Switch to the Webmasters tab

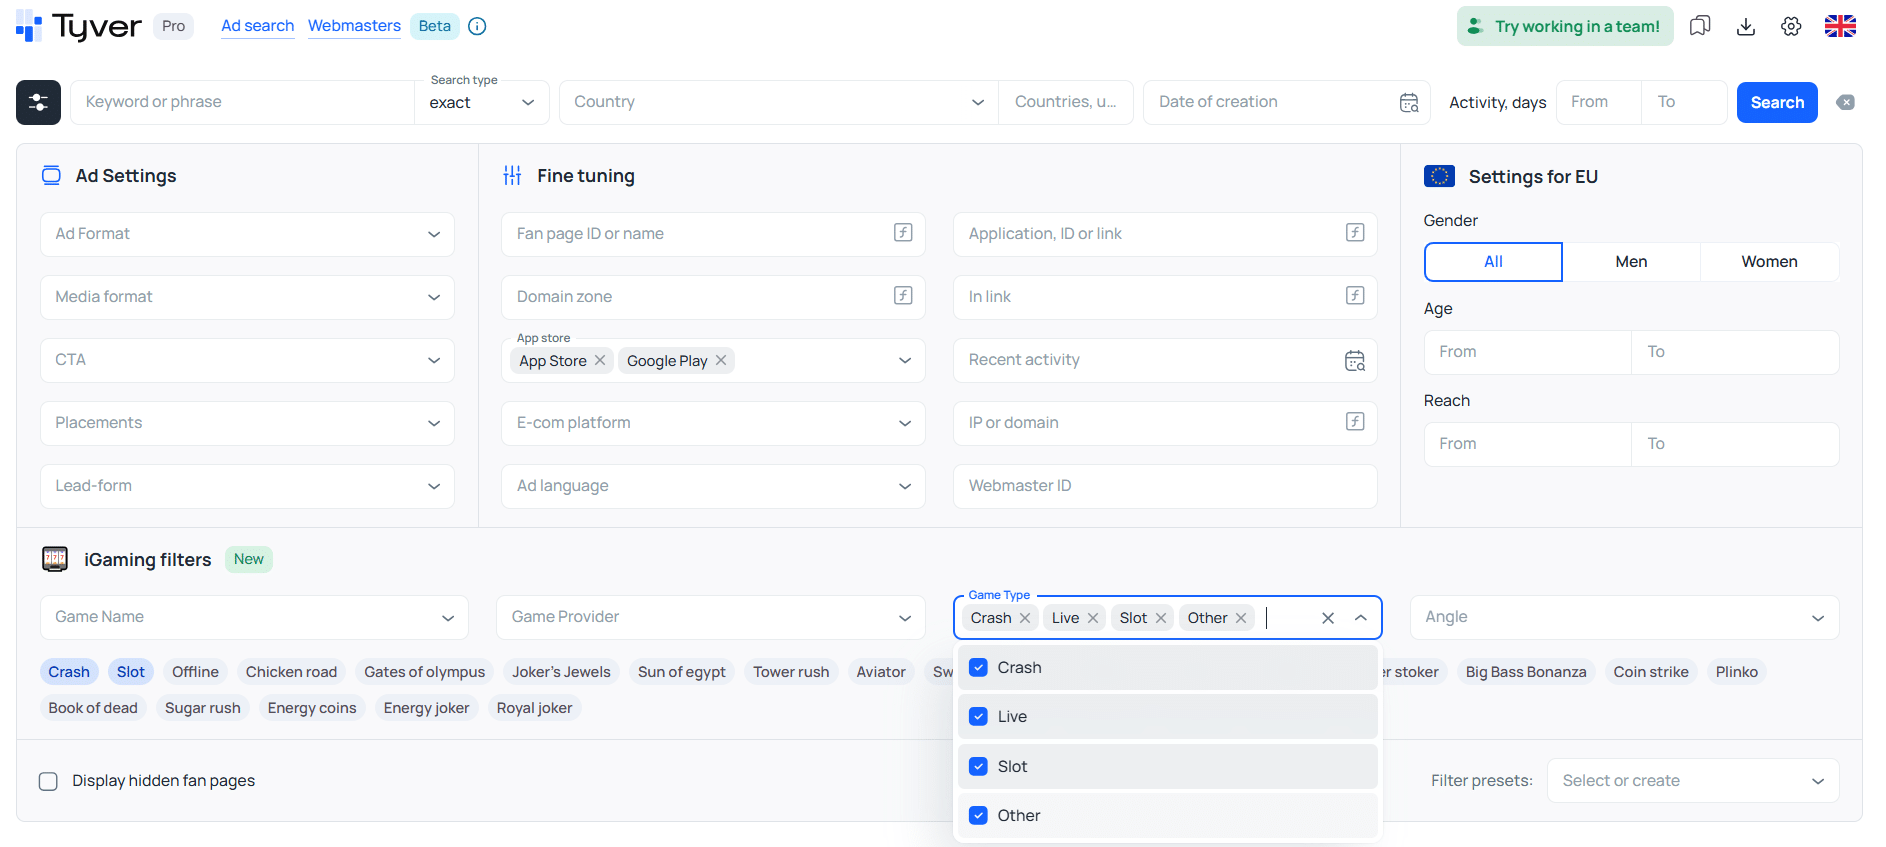coord(354,26)
